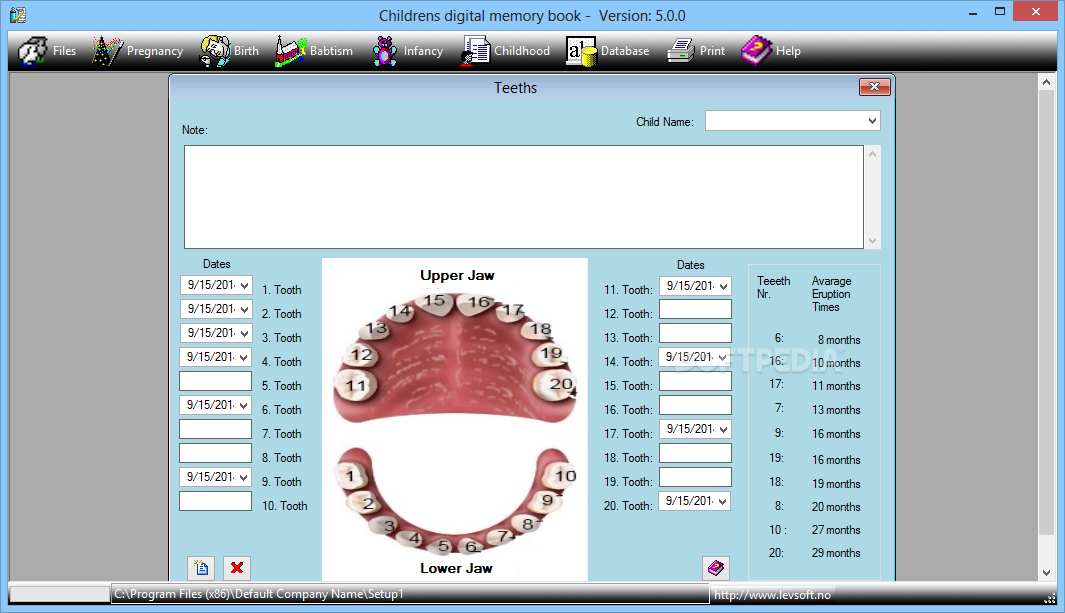This screenshot has width=1065, height=613.
Task: Click the Database menu label
Action: (625, 51)
